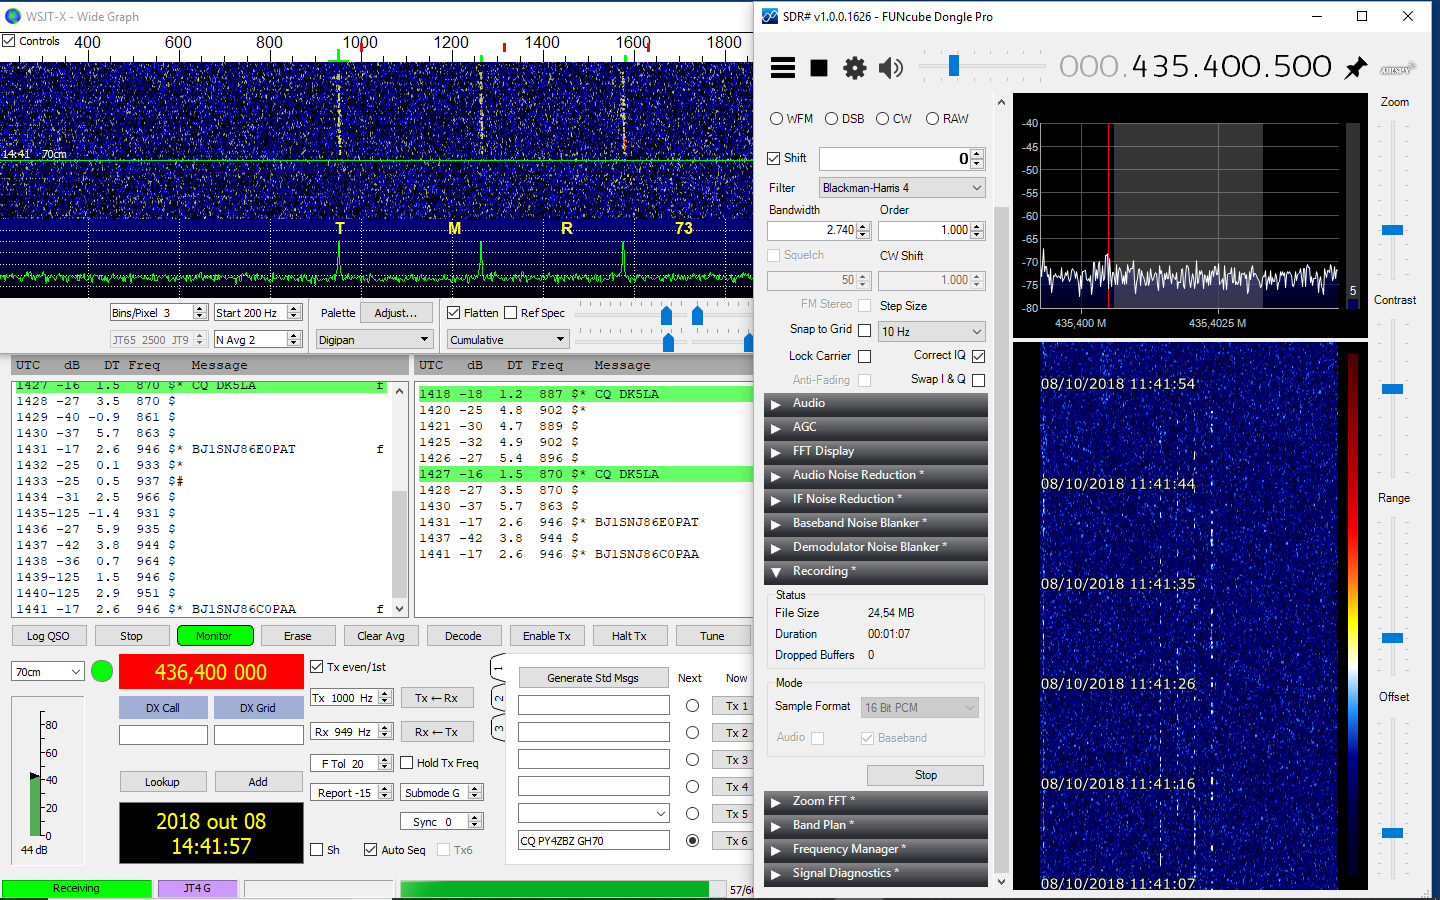1440x900 pixels.
Task: Click the Tx message bracket 2 icon
Action: pyautogui.click(x=499, y=698)
